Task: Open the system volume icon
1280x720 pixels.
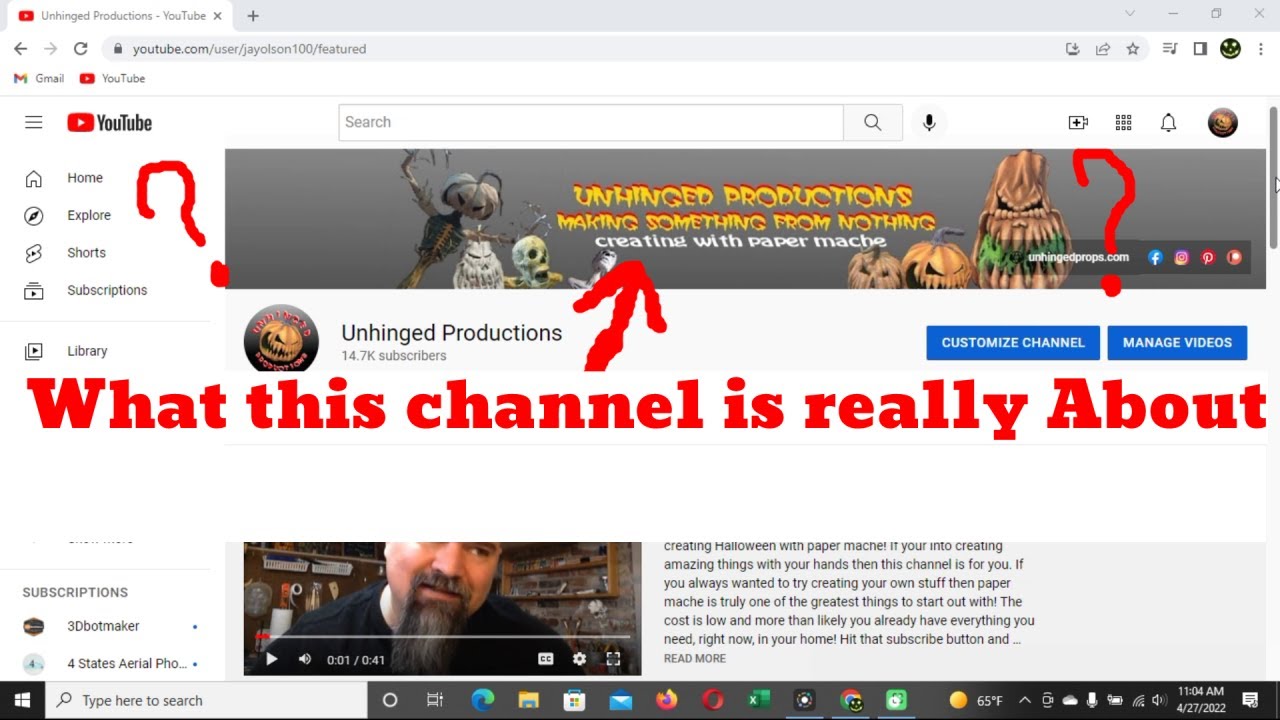Action: pos(1158,700)
